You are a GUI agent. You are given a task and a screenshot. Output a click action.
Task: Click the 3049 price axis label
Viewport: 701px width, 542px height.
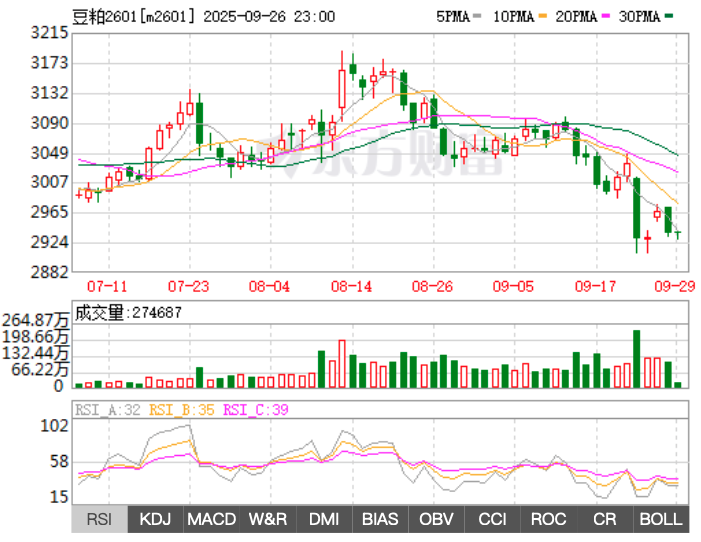coord(49,153)
